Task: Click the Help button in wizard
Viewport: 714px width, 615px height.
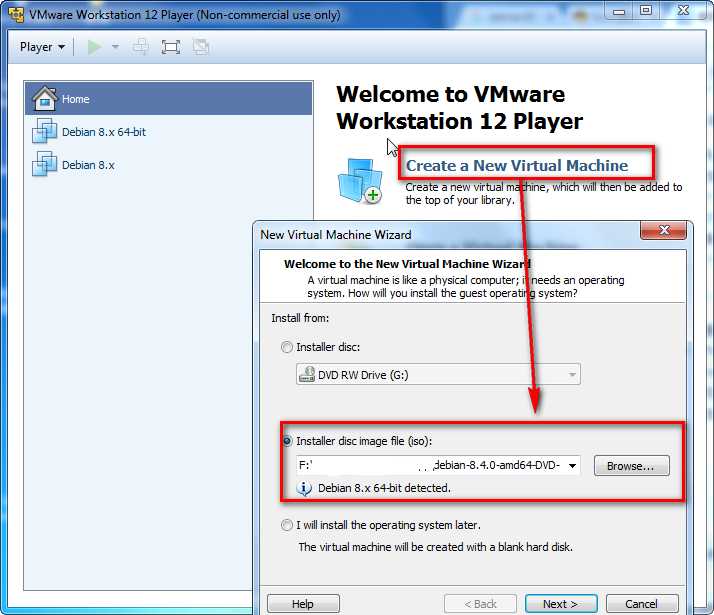Action: [303, 604]
